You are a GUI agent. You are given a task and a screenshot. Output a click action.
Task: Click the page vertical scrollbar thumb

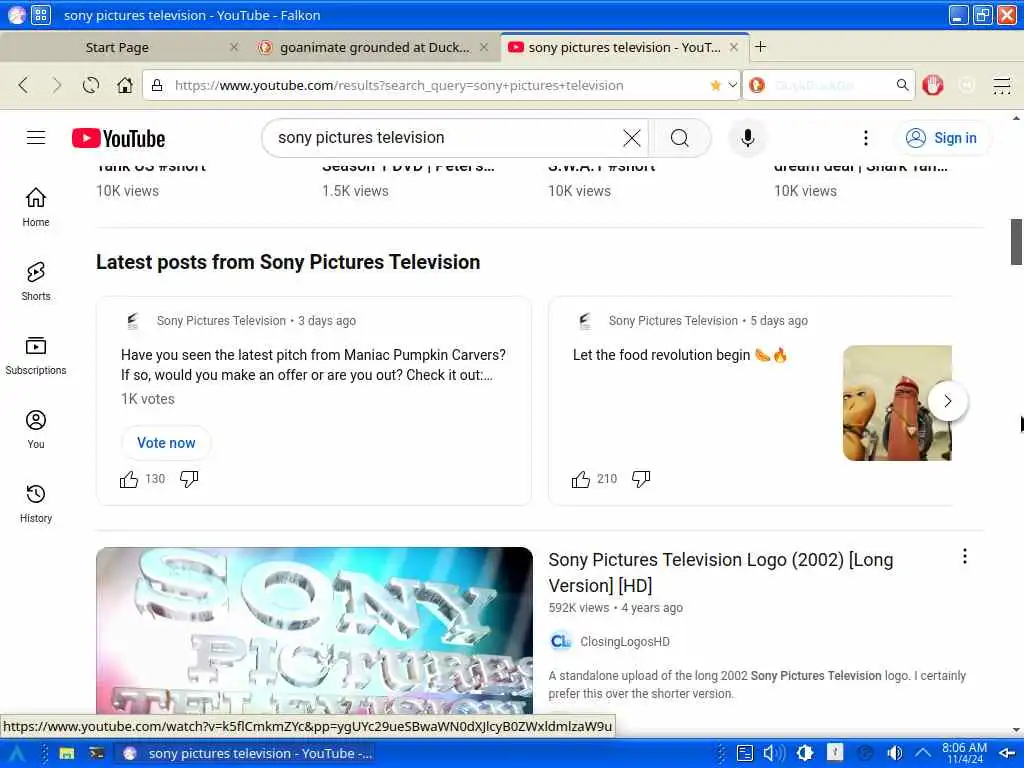[x=1016, y=242]
